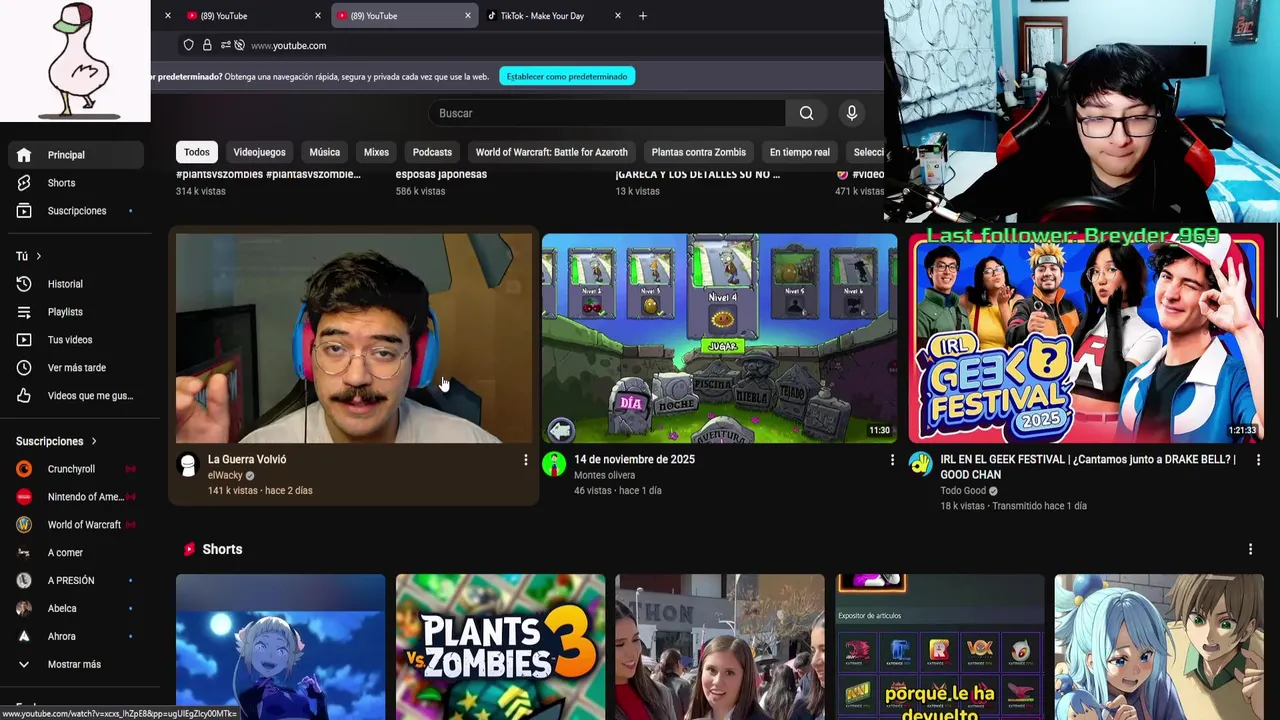This screenshot has height=720, width=1280.
Task: Click the magnifier search button
Action: (x=806, y=113)
